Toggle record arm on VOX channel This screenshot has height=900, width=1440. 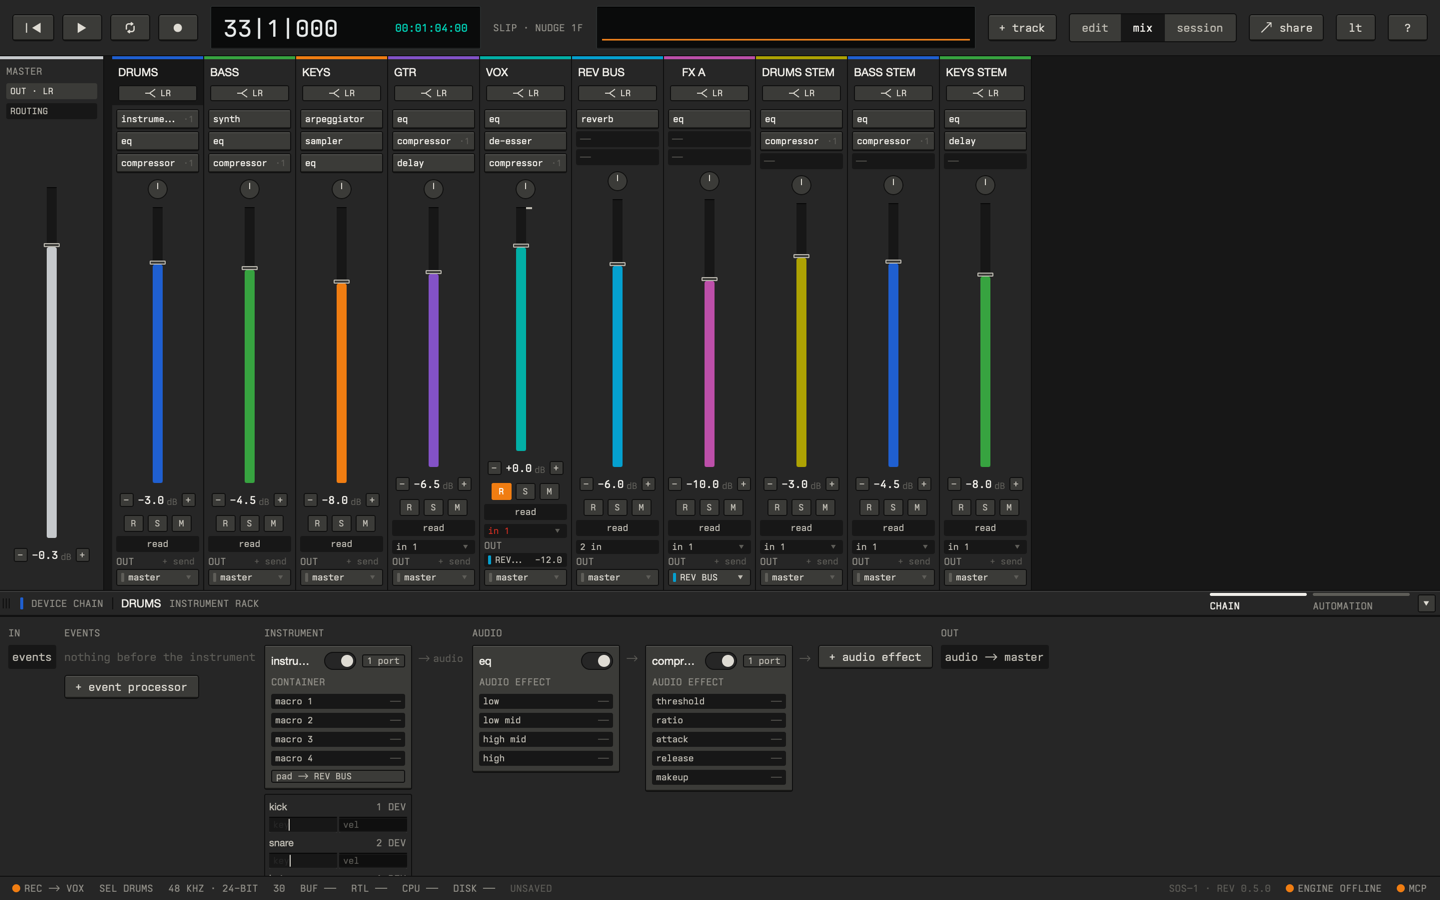click(501, 491)
